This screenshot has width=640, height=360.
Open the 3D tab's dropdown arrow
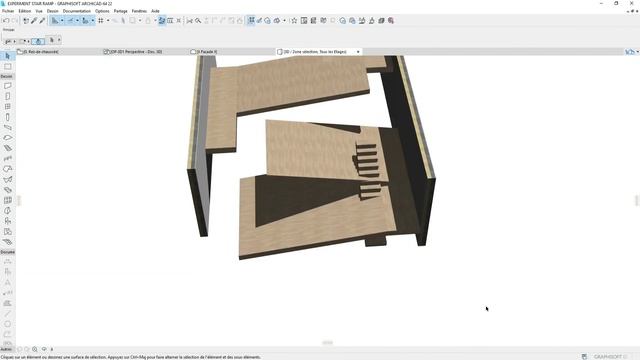pos(358,52)
